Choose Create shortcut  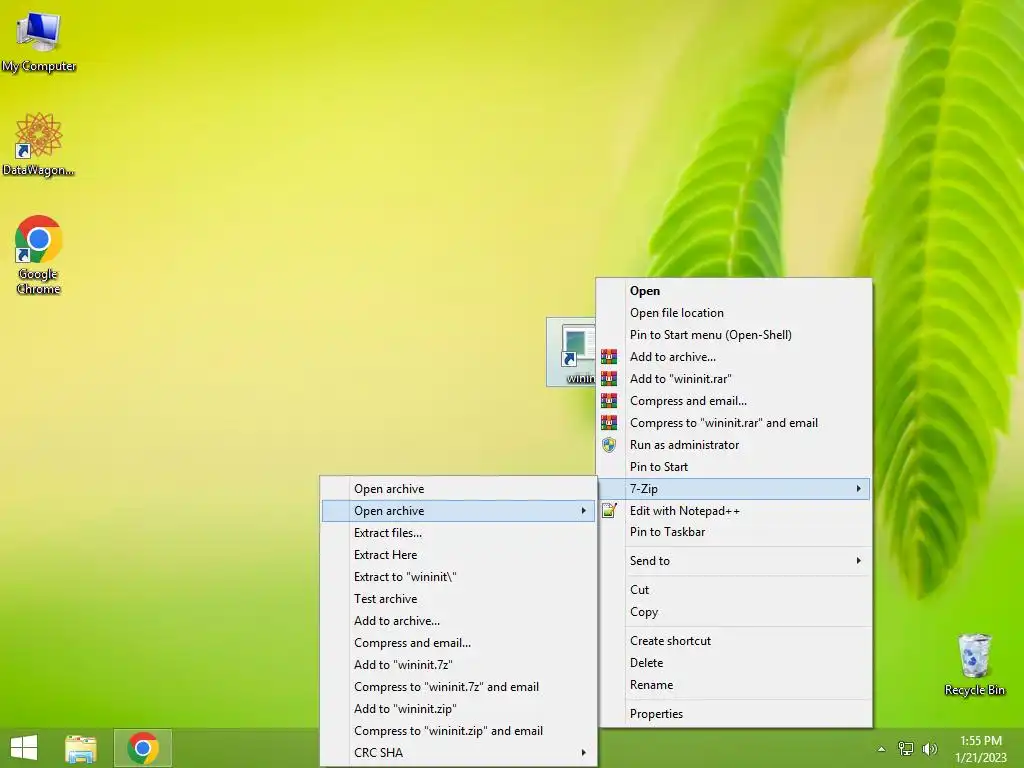pyautogui.click(x=735, y=641)
